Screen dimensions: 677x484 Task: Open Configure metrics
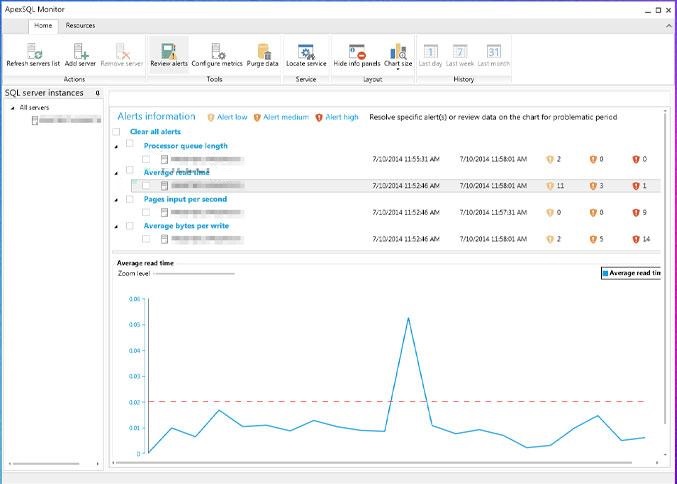click(217, 55)
